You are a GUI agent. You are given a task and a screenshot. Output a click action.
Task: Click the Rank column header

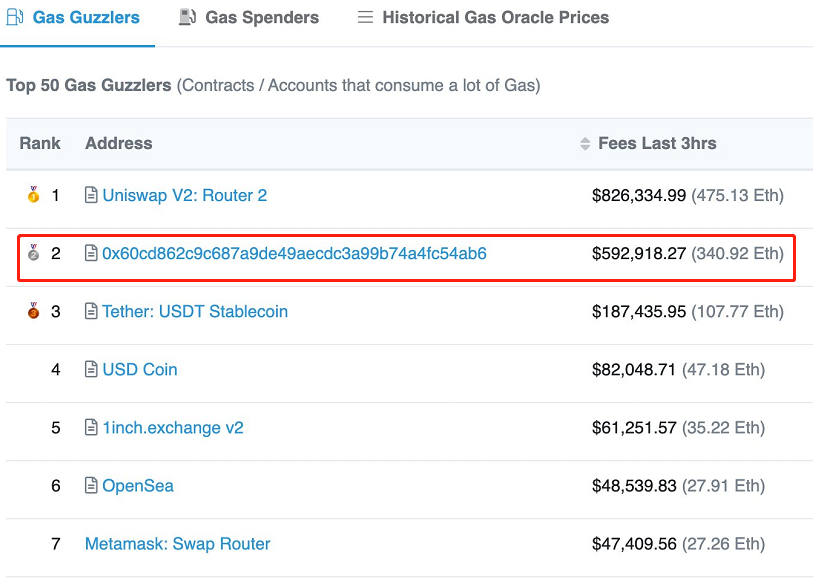[40, 143]
